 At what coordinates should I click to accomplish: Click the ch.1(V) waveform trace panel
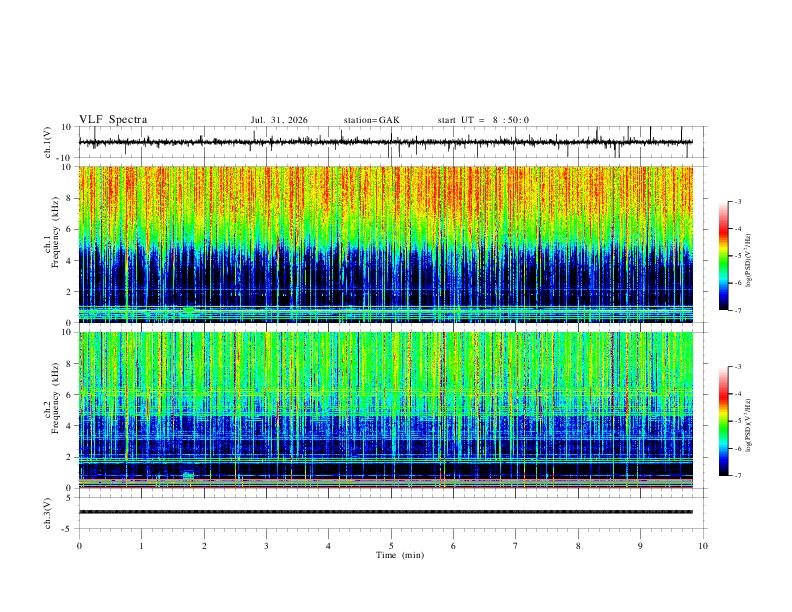click(x=385, y=142)
